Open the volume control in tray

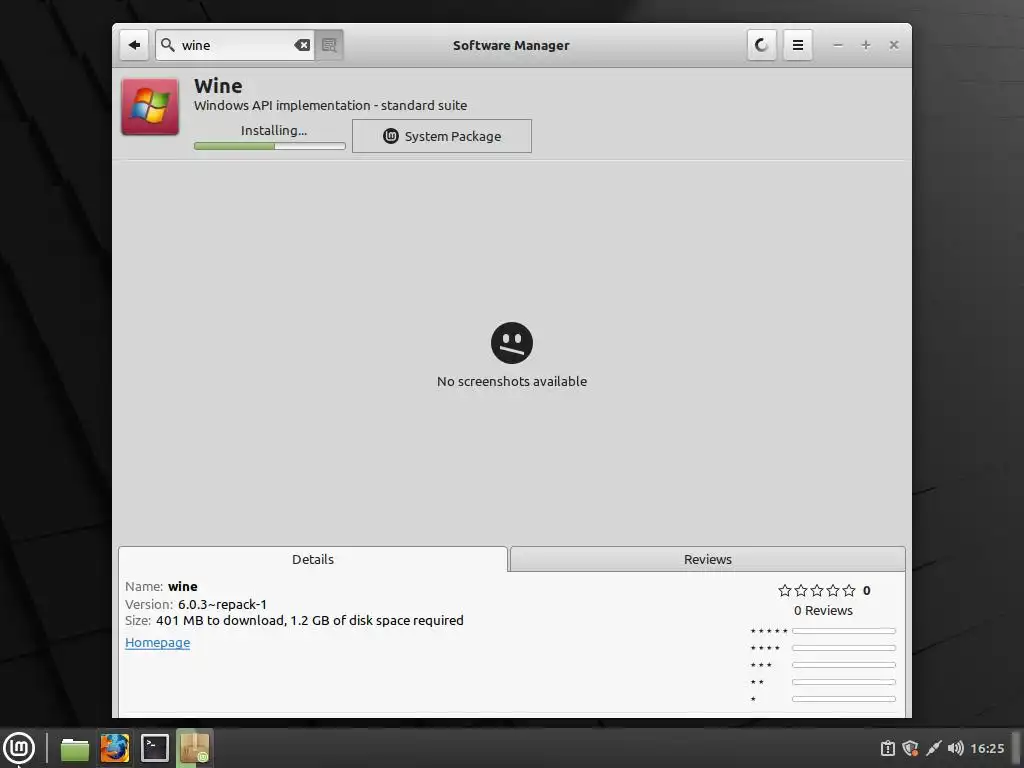coord(955,748)
